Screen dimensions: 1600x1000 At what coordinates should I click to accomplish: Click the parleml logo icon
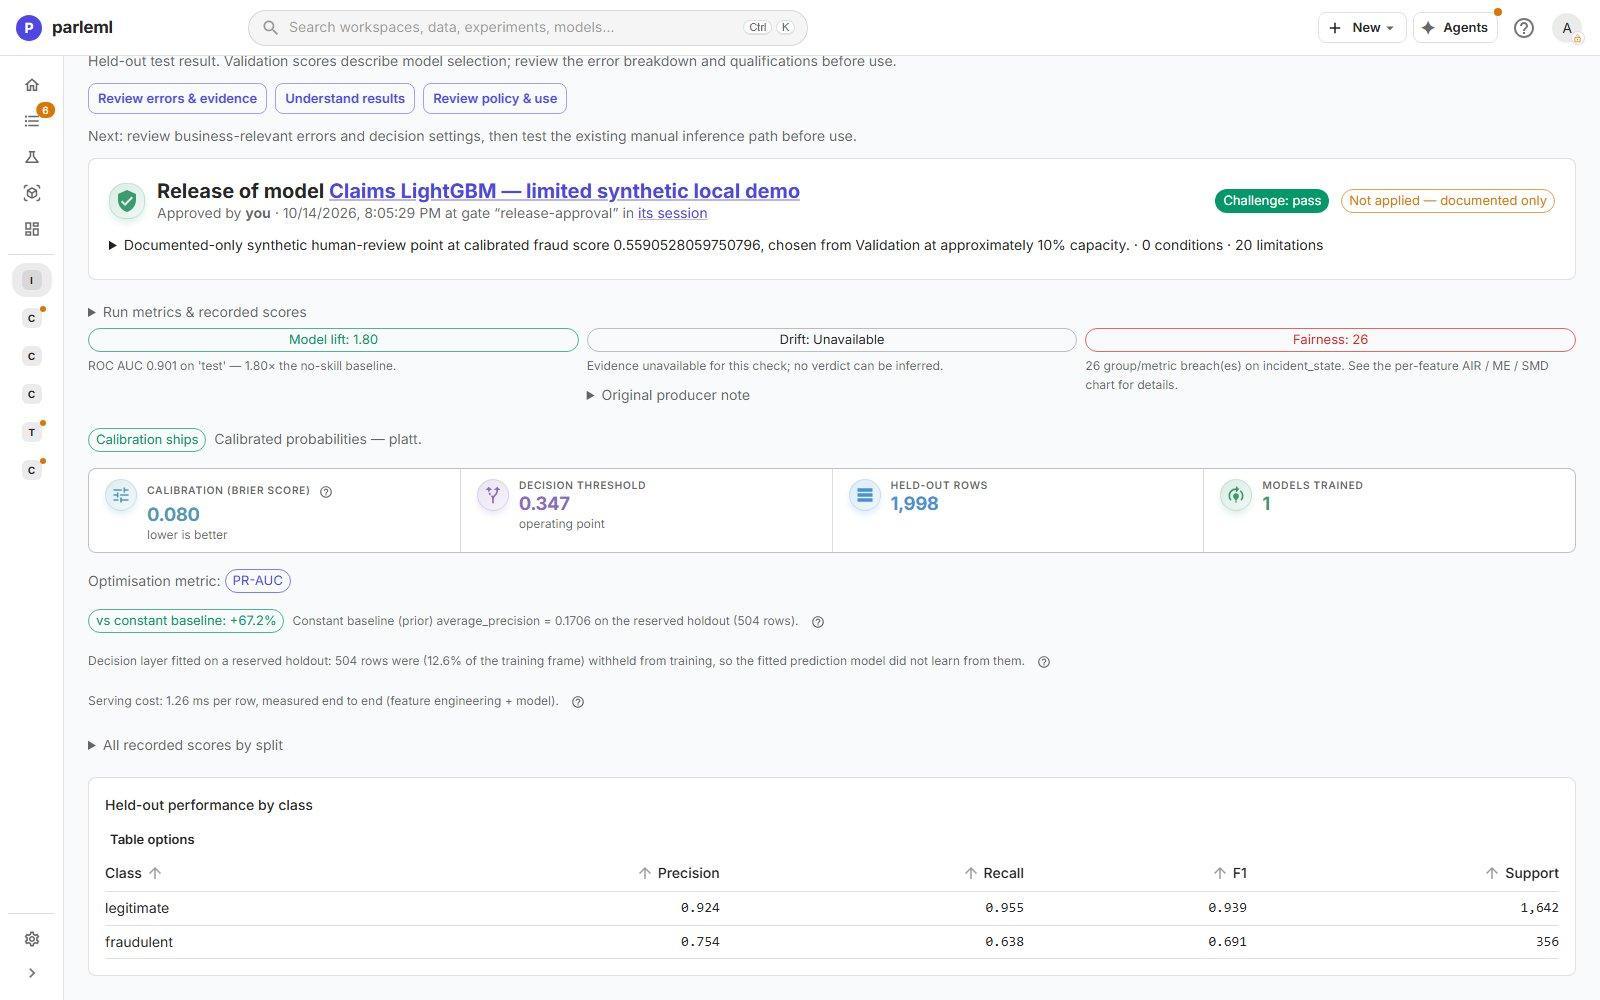tap(29, 28)
